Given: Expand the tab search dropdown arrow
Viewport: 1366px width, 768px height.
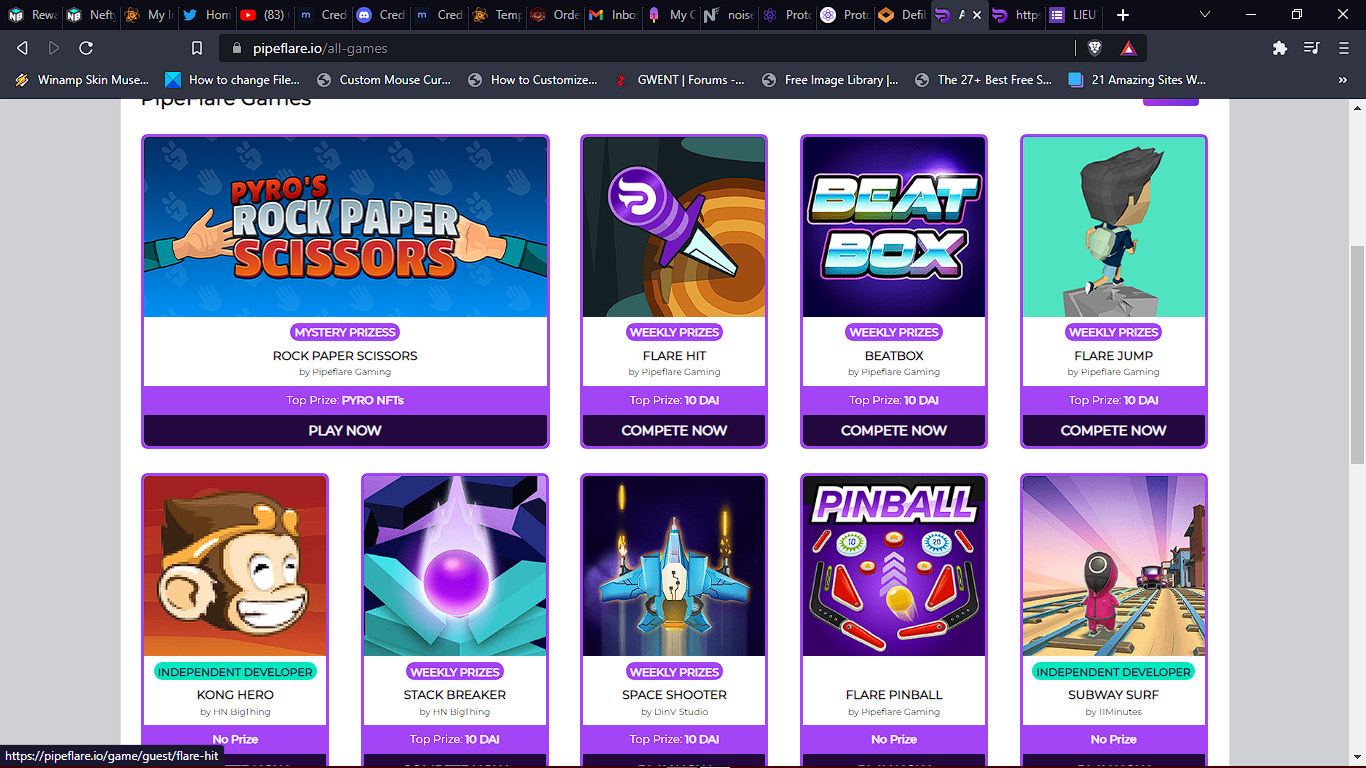Looking at the screenshot, I should tap(1205, 15).
